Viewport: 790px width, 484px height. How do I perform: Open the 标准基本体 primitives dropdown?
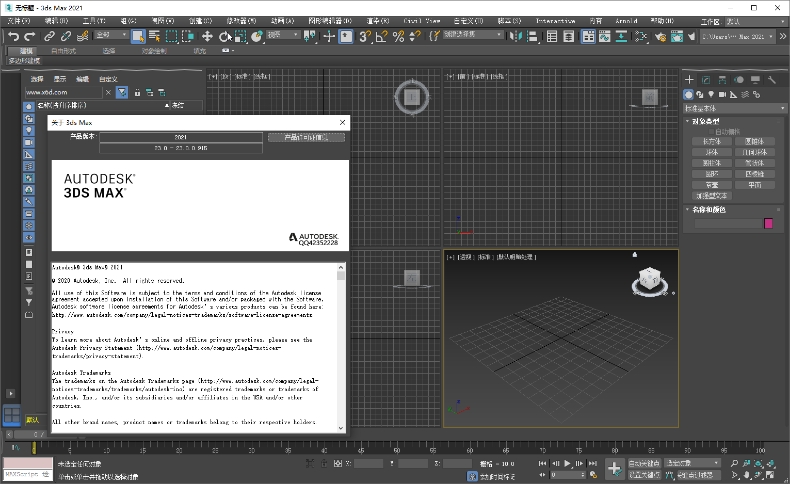pyautogui.click(x=734, y=107)
